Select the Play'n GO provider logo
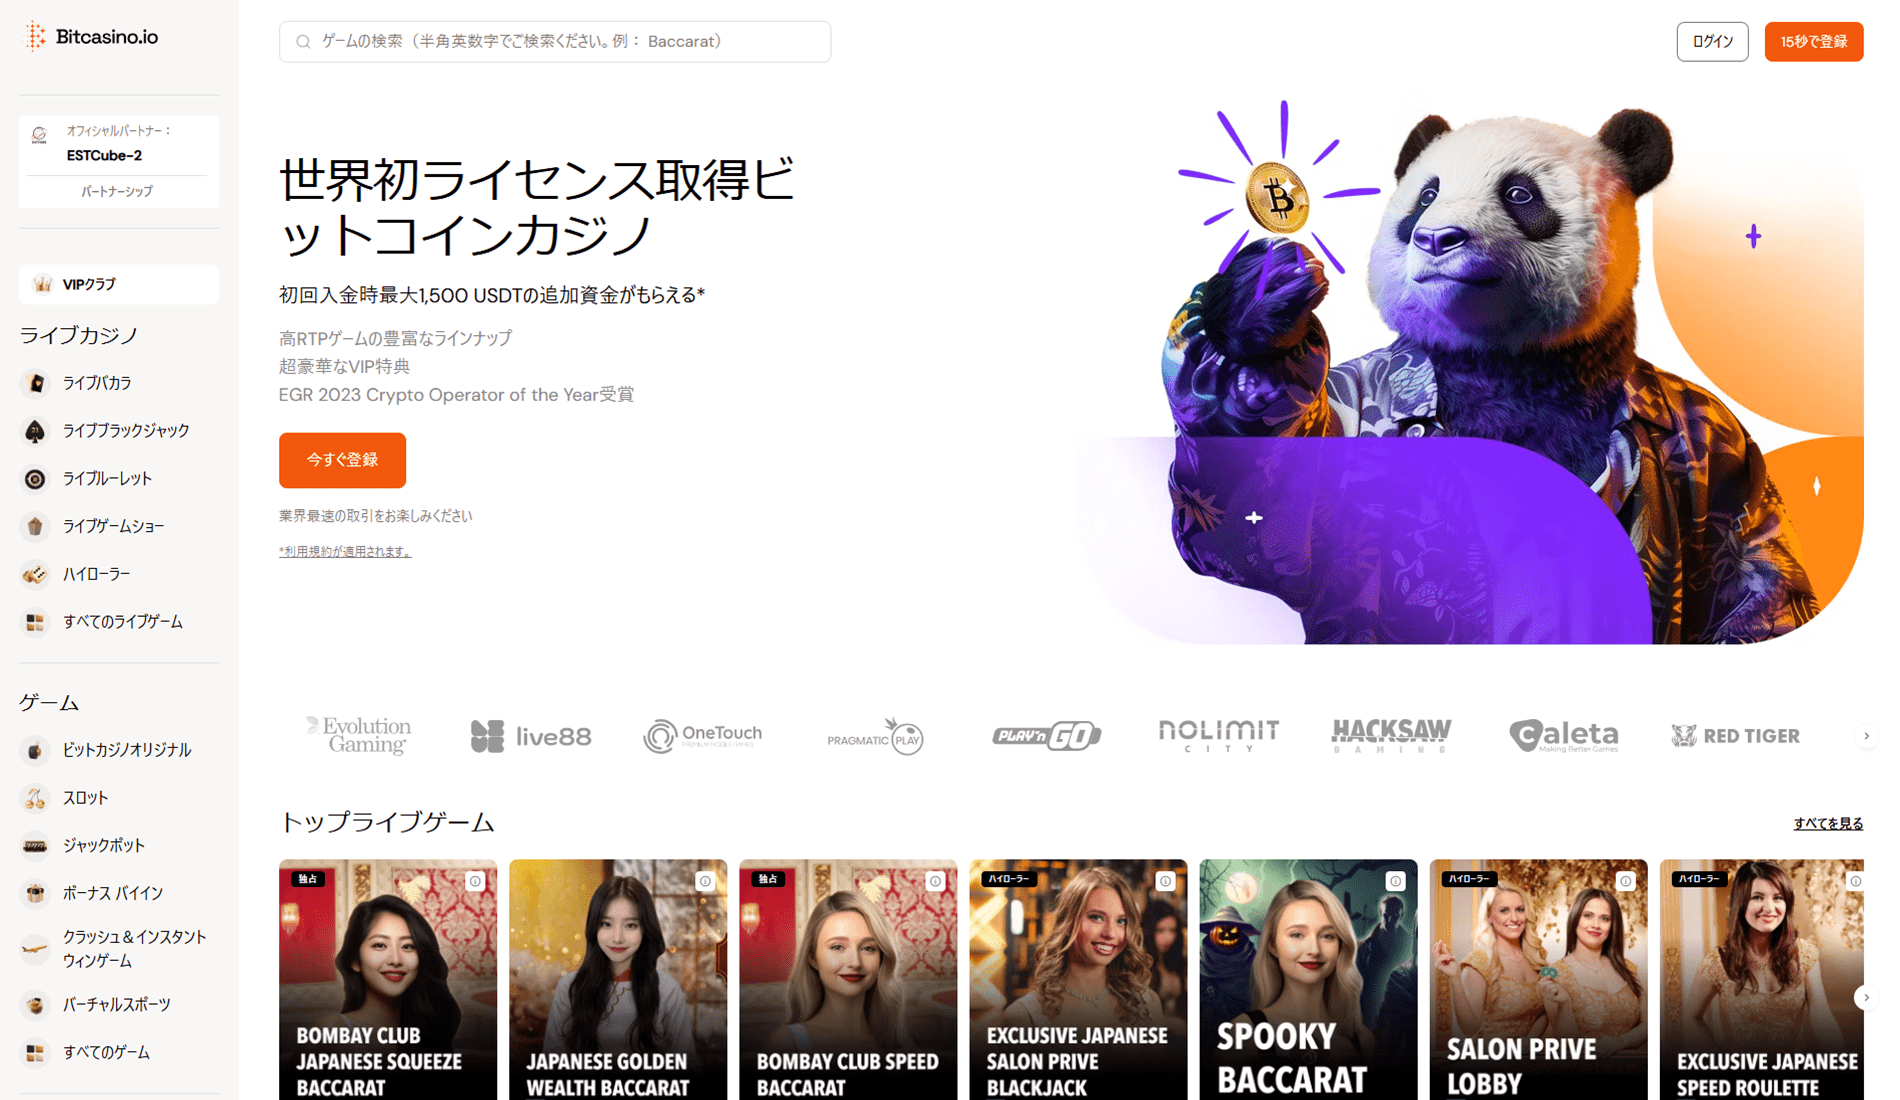 (1046, 736)
